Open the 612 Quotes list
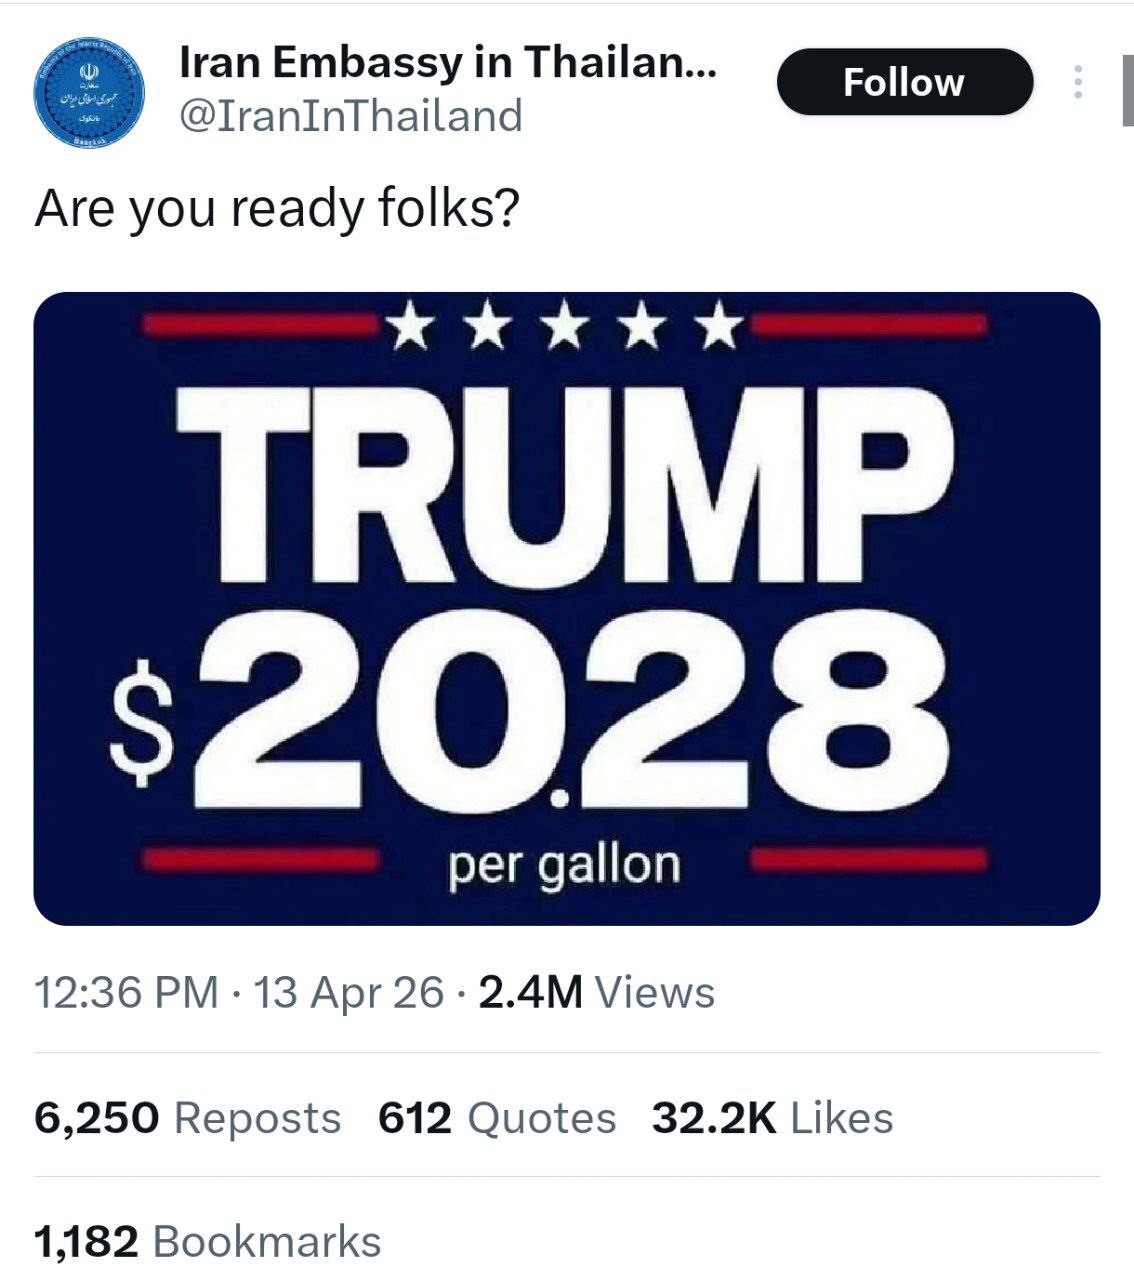 click(x=497, y=1117)
